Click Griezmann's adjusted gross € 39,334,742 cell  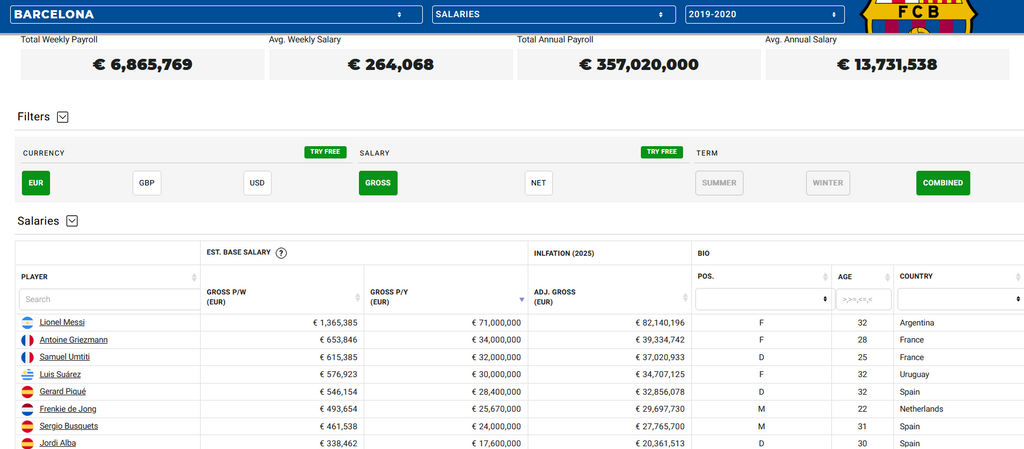tap(609, 340)
